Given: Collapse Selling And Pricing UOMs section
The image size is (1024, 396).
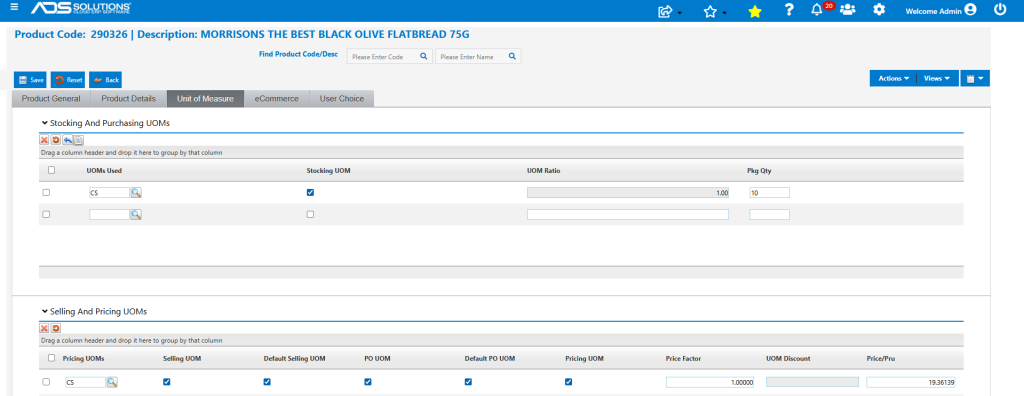Looking at the screenshot, I should [x=44, y=312].
